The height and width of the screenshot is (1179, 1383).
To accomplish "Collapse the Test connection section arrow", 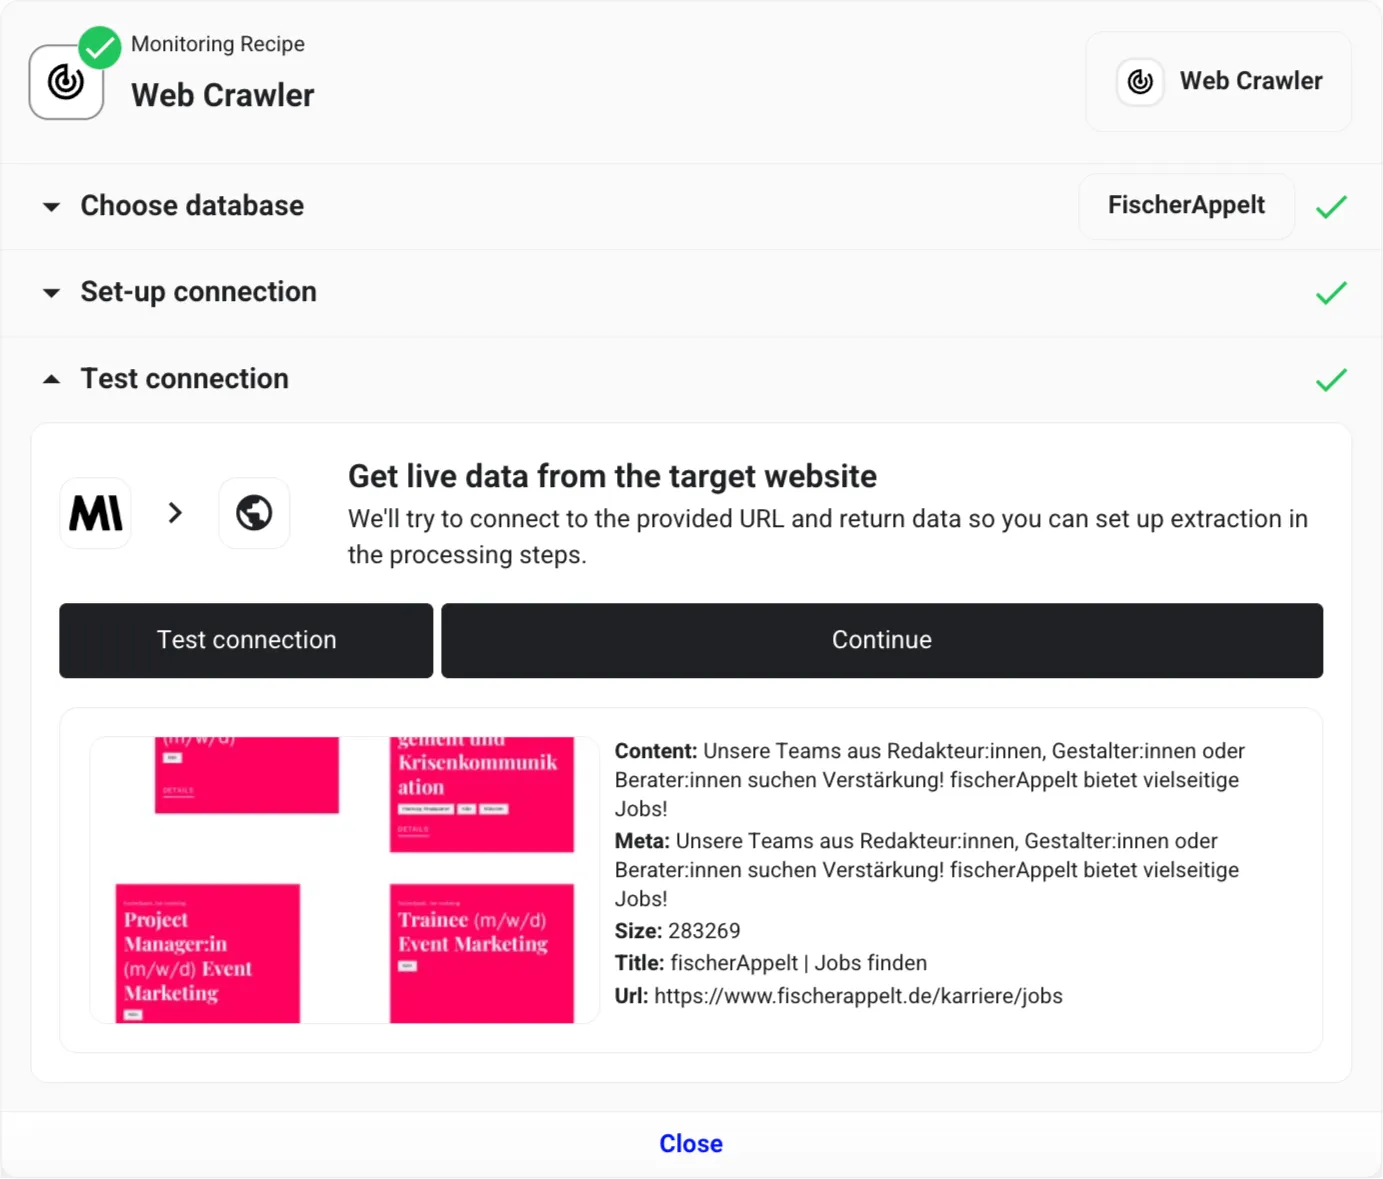I will coord(52,380).
